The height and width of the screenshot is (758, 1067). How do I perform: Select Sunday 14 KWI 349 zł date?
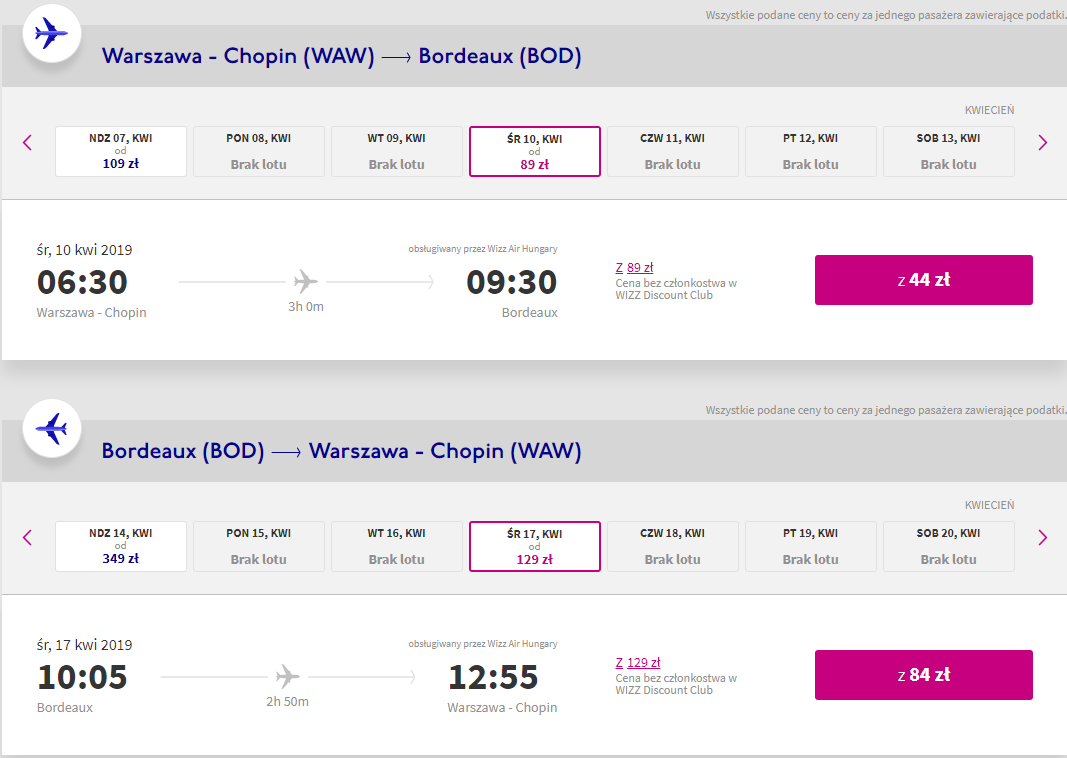coord(121,546)
